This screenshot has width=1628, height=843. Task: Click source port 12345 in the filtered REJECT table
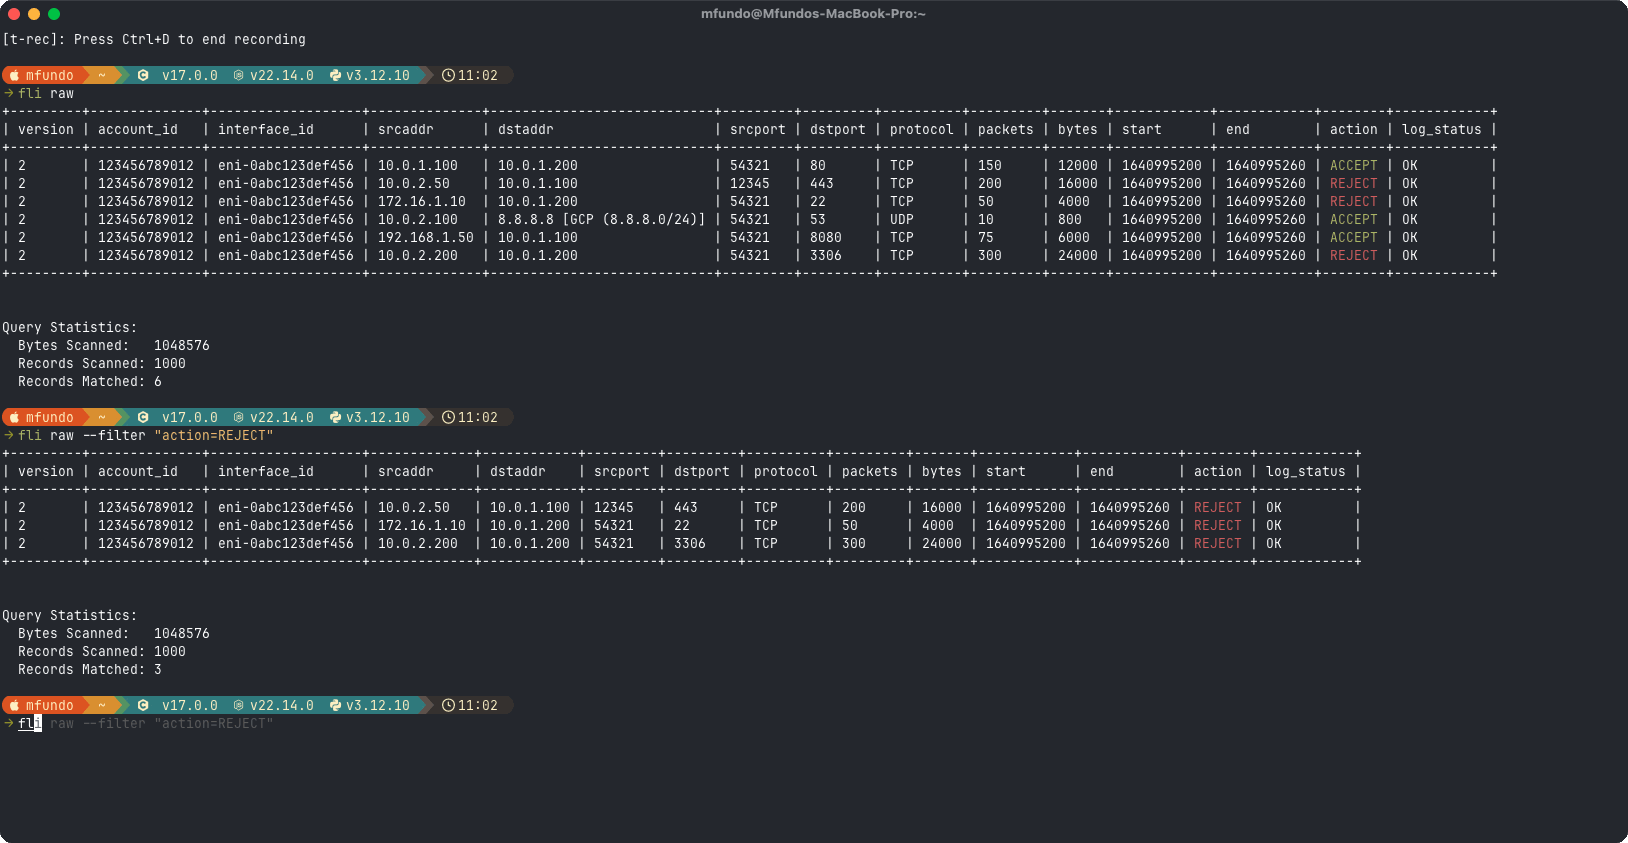[614, 507]
